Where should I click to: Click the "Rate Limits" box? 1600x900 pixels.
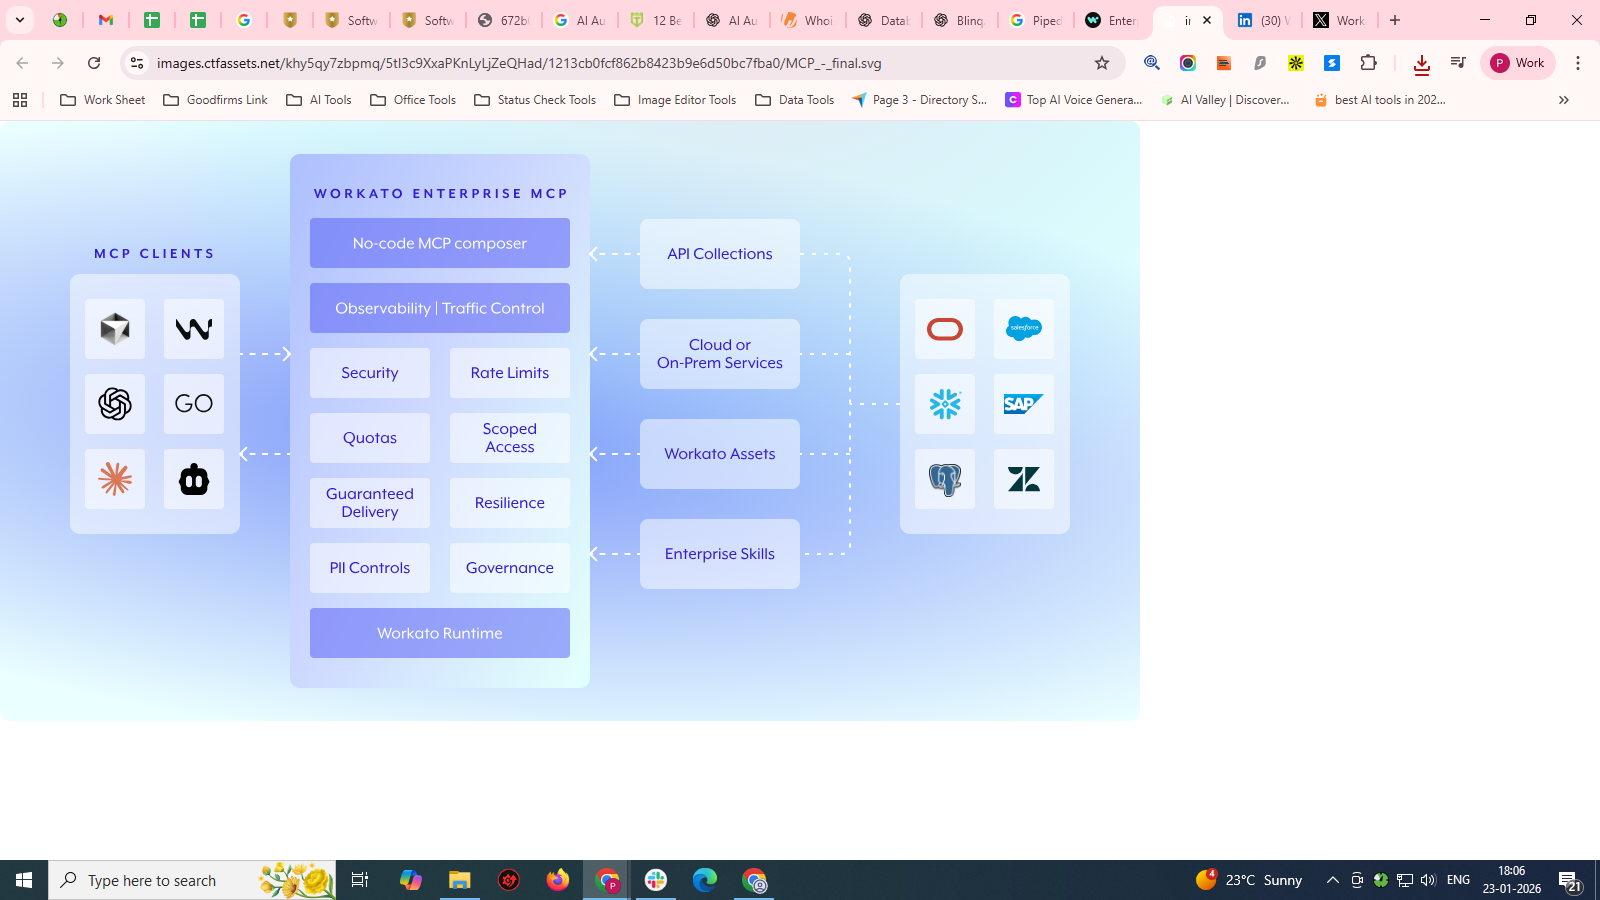click(x=510, y=373)
